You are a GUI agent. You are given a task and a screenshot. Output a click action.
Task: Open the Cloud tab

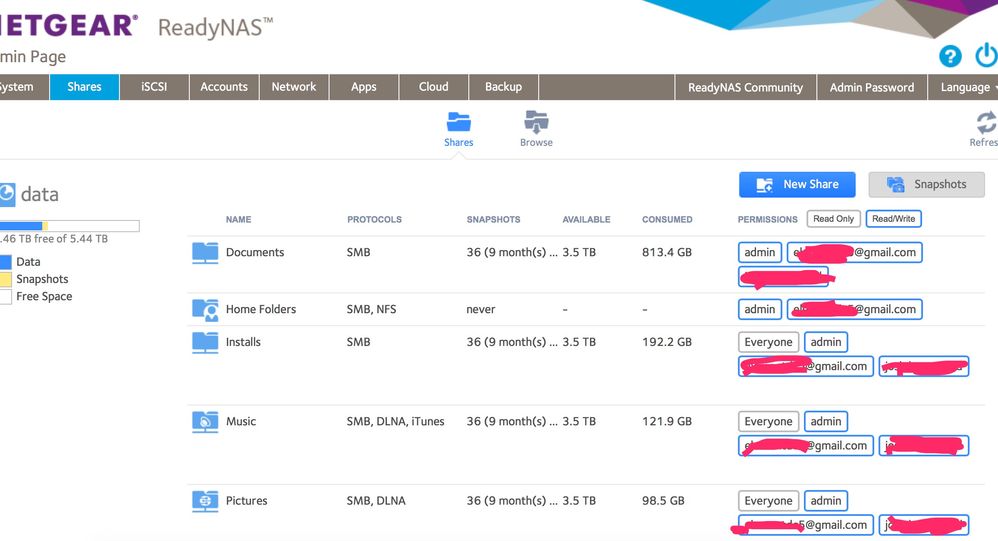[433, 87]
